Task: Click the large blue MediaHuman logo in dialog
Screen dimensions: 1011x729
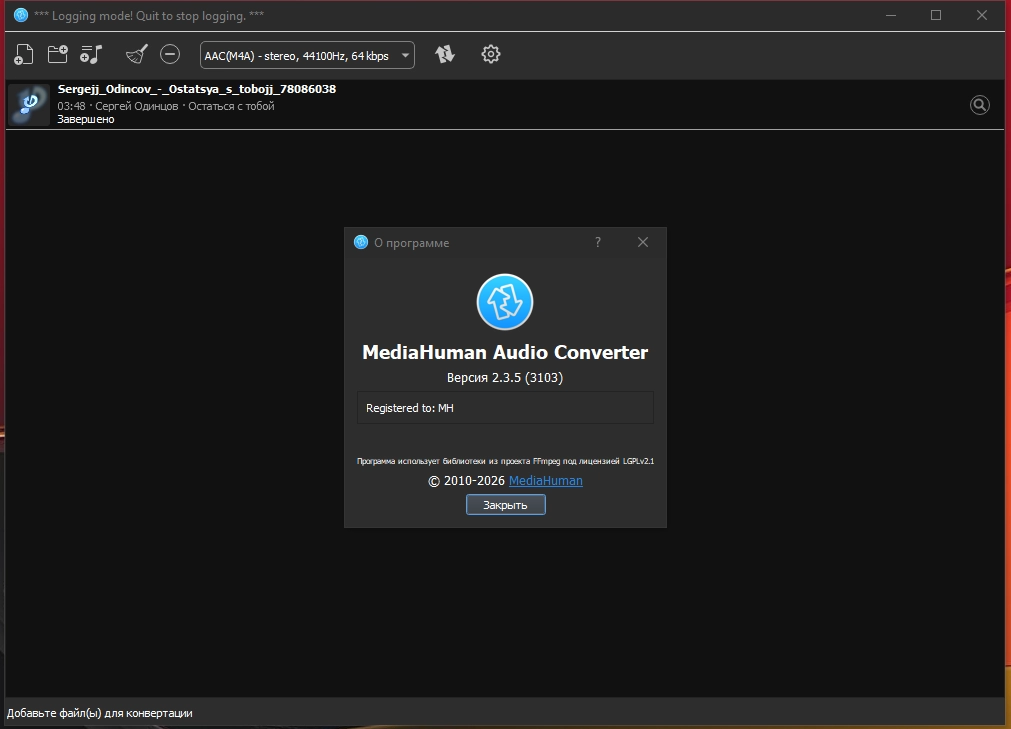Action: pos(505,302)
